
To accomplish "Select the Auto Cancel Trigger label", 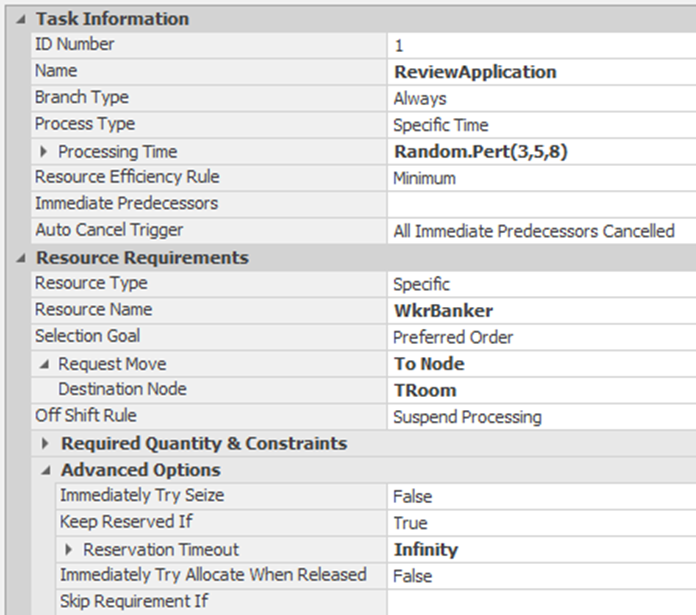I will coord(109,230).
